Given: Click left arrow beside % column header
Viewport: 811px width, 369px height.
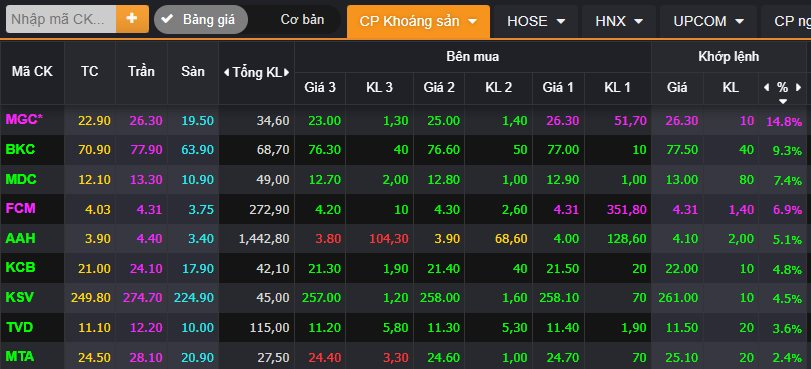Looking at the screenshot, I should point(767,87).
